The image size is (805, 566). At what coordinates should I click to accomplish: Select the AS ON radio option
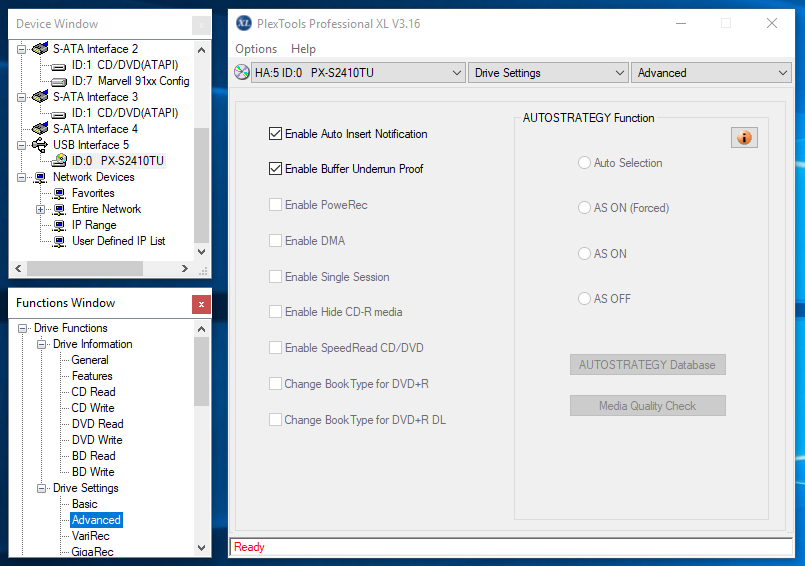(x=584, y=253)
